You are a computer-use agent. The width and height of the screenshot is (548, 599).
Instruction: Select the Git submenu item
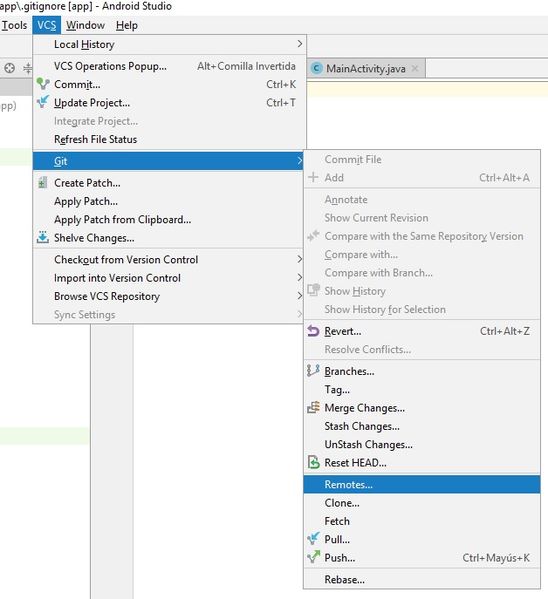click(168, 161)
